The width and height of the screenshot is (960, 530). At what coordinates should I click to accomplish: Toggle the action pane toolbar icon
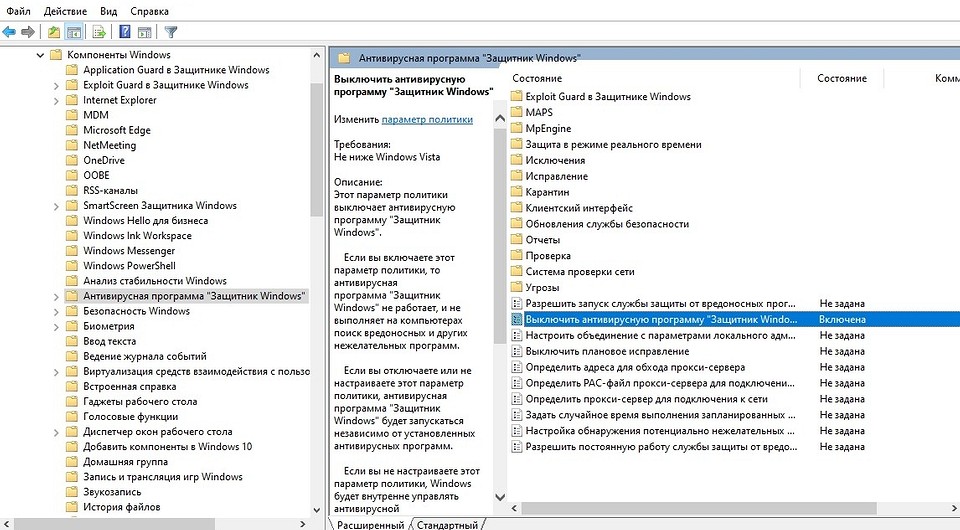pos(143,32)
